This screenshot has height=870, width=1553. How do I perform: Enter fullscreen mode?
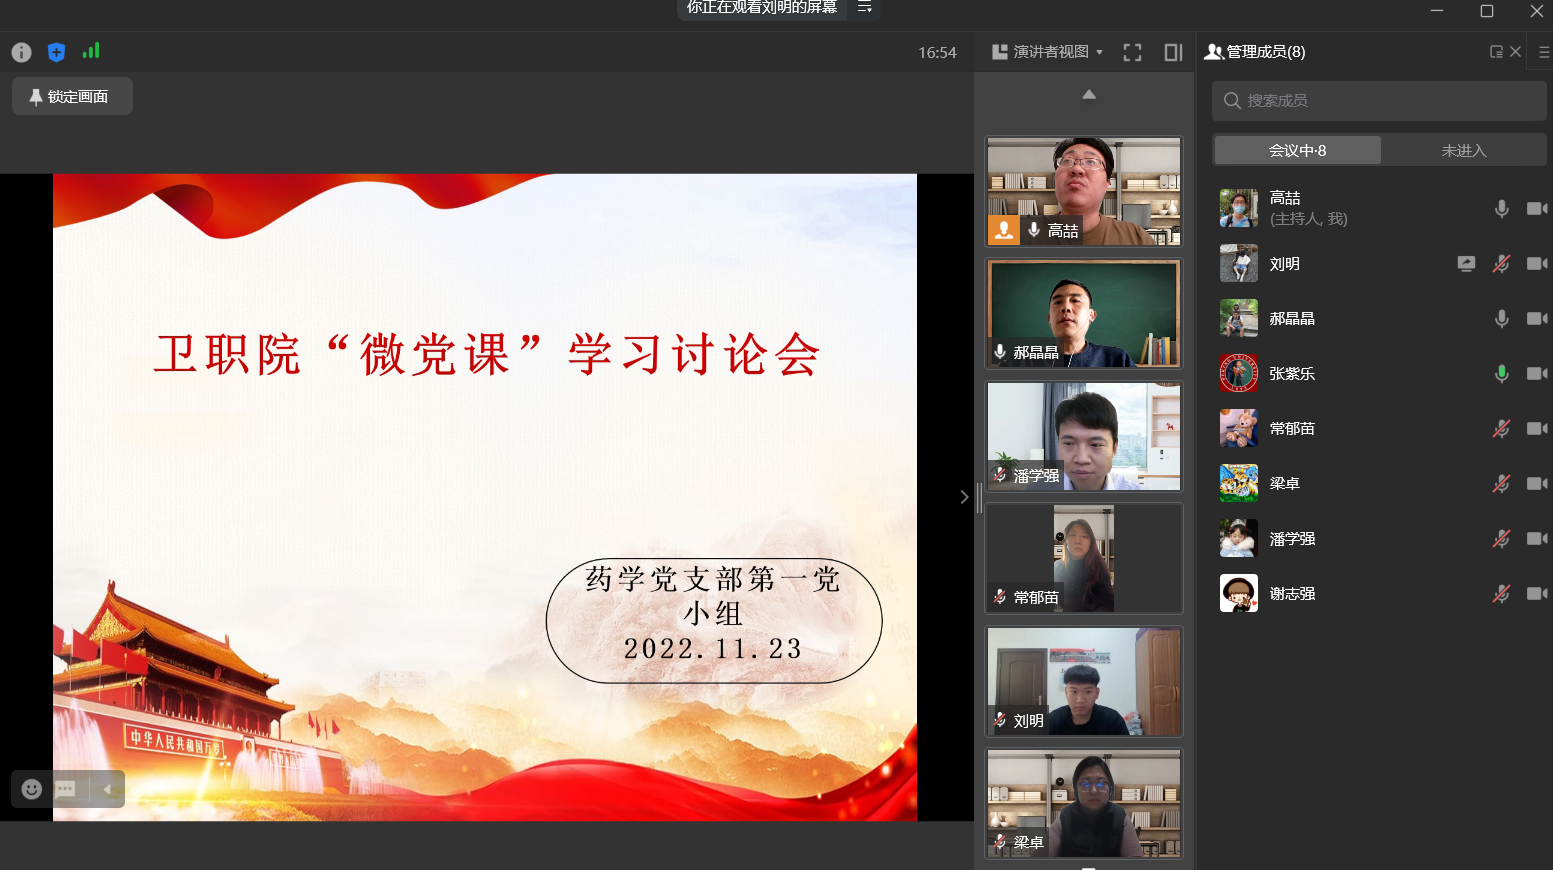pos(1132,52)
